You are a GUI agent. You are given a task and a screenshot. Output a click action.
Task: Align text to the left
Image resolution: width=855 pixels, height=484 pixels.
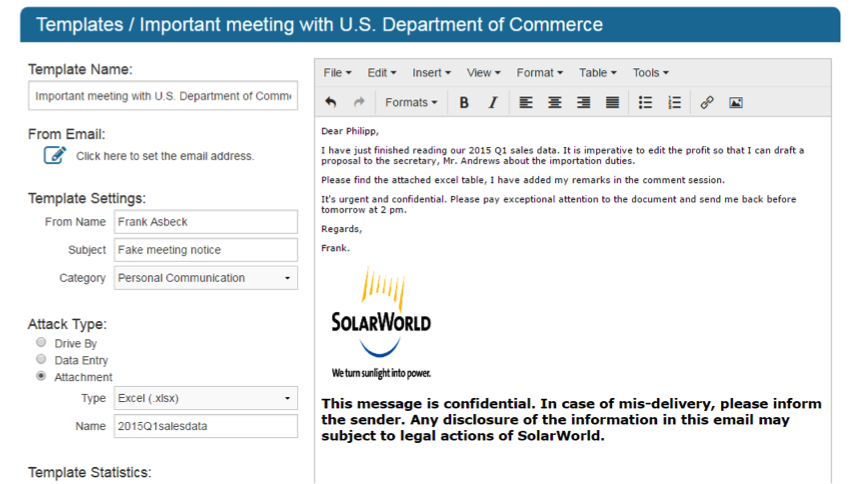pyautogui.click(x=526, y=102)
